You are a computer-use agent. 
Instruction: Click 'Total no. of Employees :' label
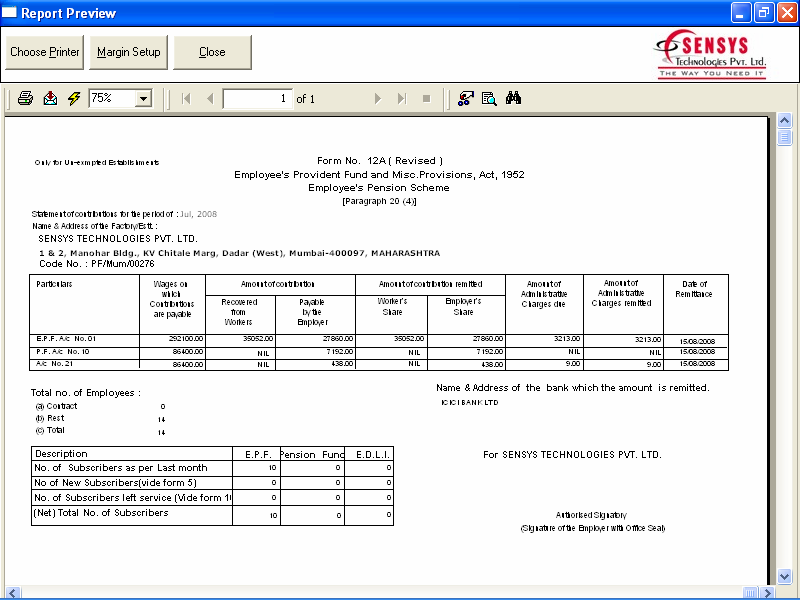(86, 393)
